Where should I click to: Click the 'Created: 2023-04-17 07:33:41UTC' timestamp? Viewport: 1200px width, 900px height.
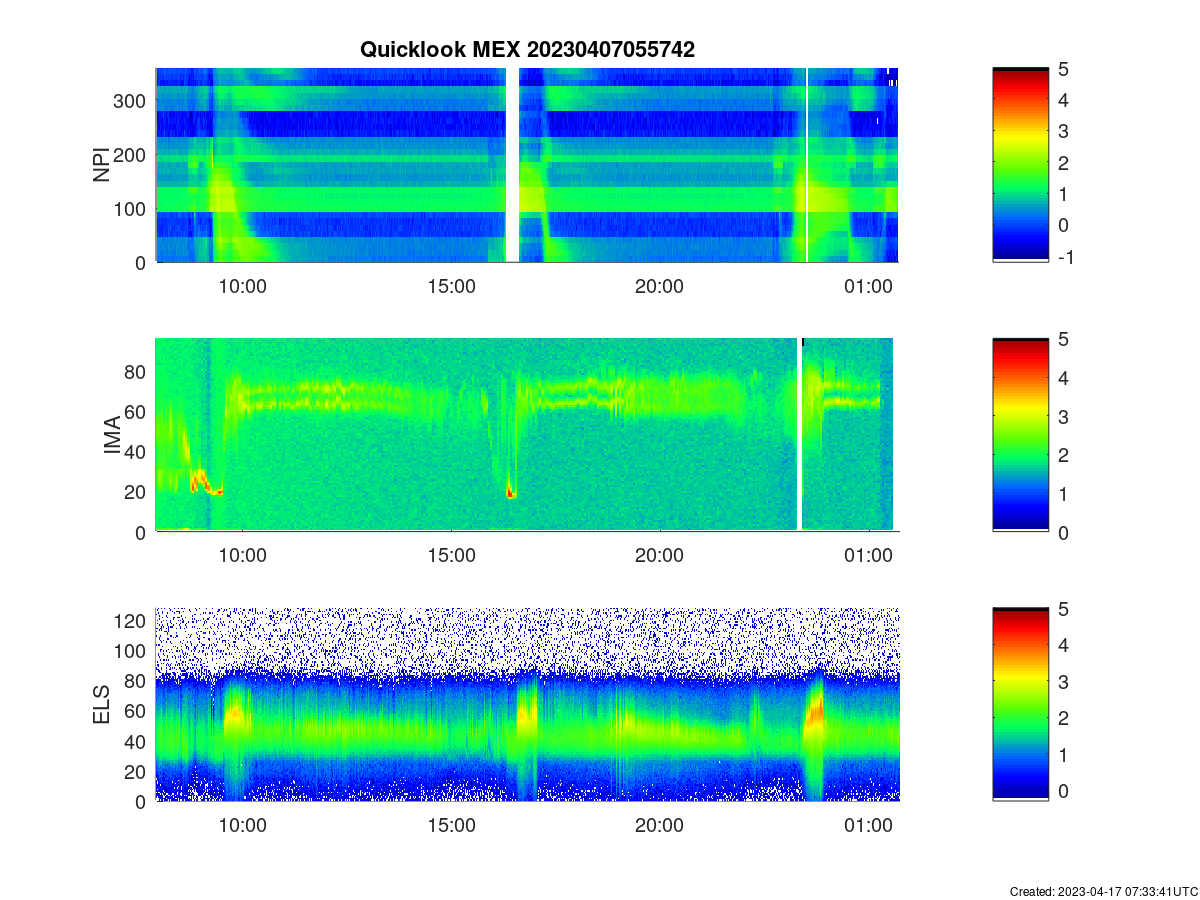pos(1103,891)
